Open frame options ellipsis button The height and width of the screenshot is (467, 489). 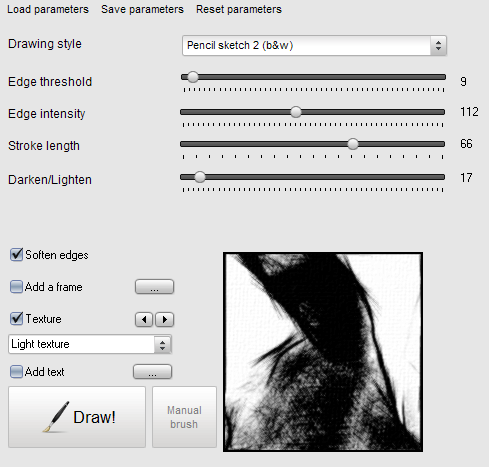click(x=154, y=287)
